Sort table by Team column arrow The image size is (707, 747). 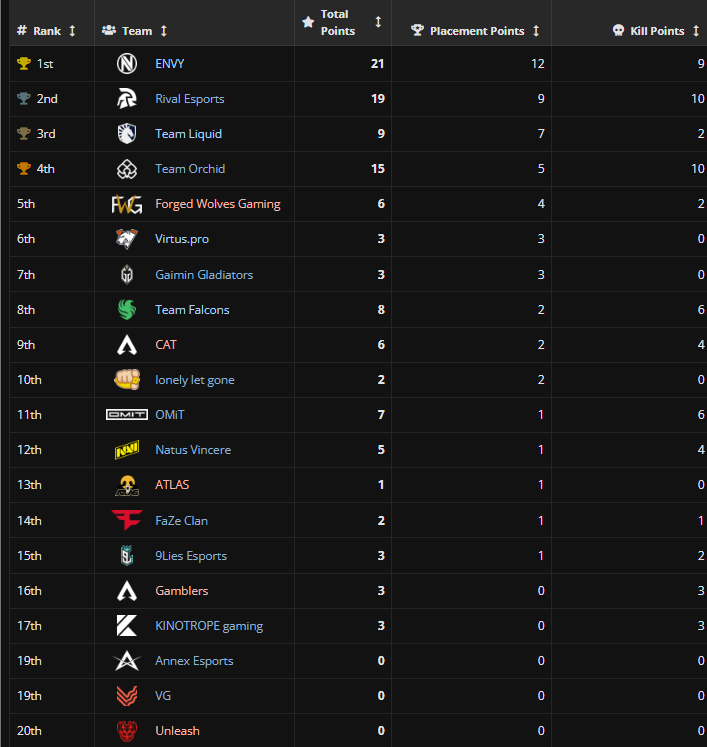click(164, 31)
